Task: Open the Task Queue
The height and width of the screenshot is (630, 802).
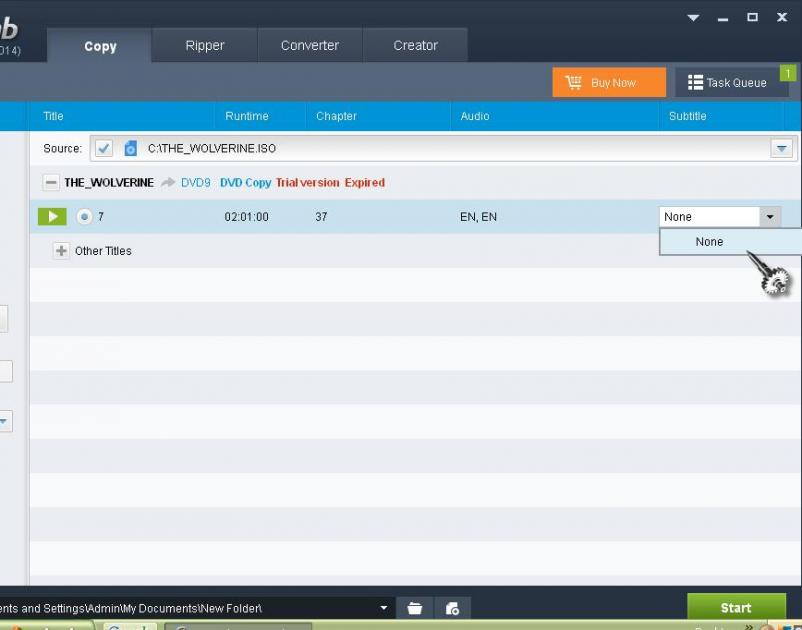Action: click(731, 82)
